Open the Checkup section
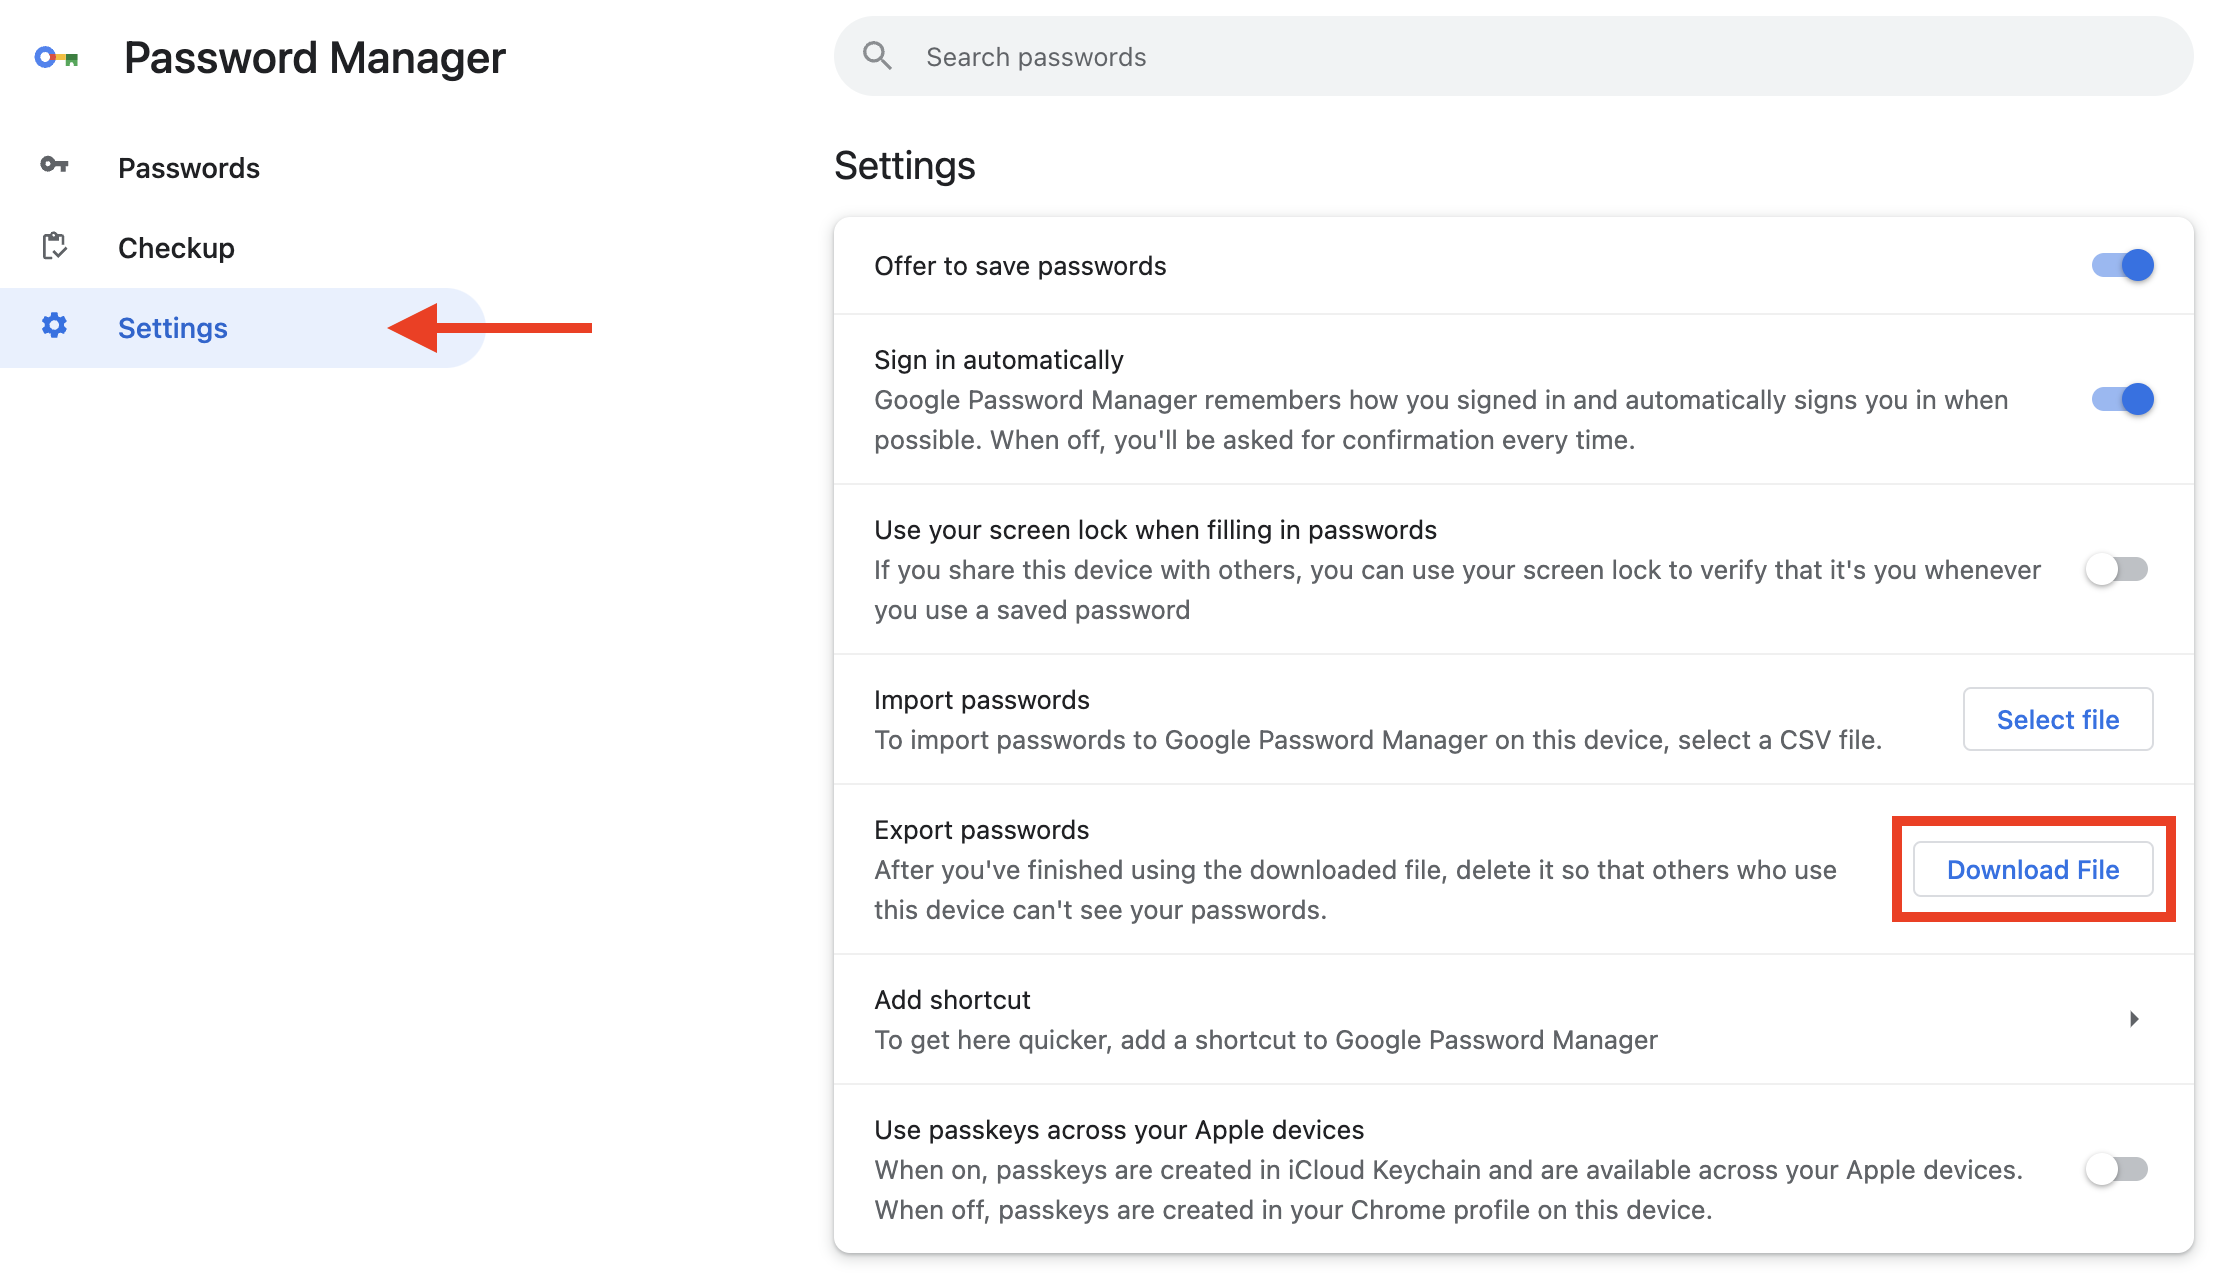This screenshot has width=2230, height=1284. 176,247
